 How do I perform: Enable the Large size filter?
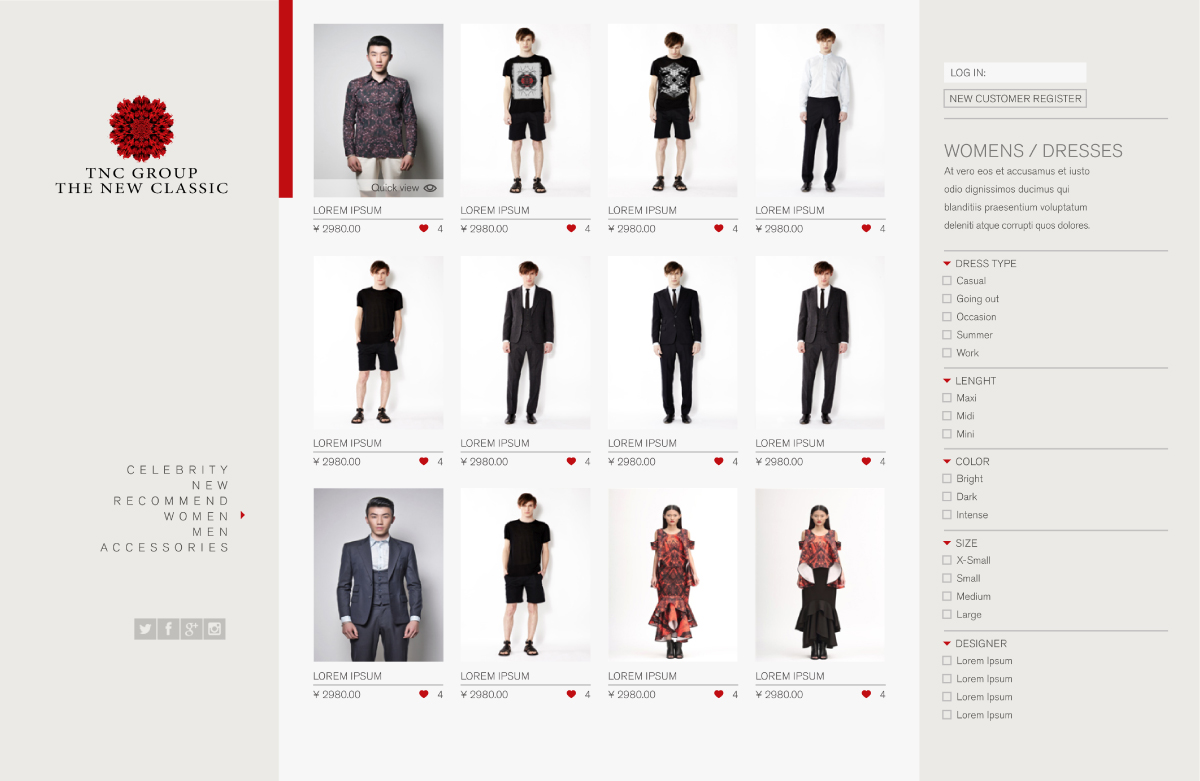point(947,615)
